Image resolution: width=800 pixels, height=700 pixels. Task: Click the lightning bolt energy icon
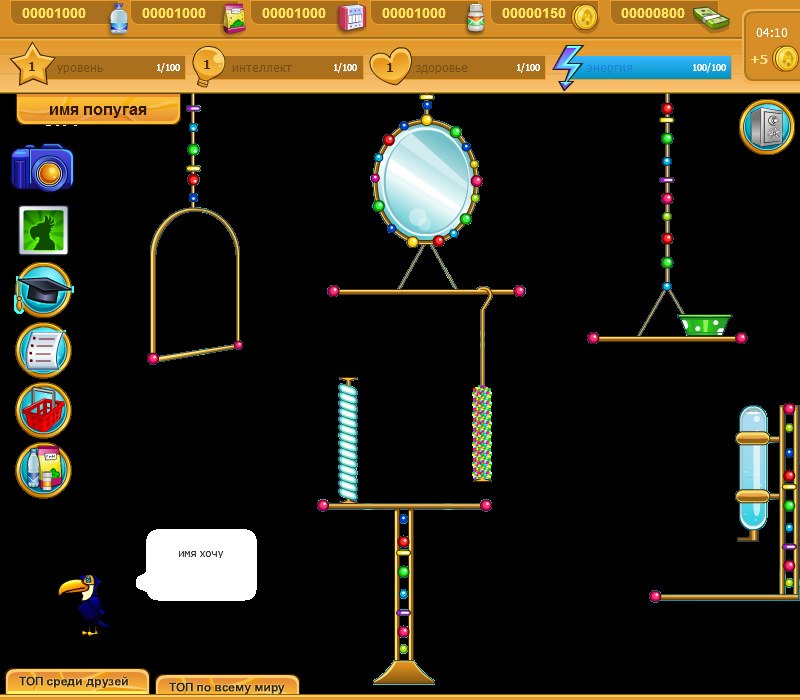(x=568, y=67)
